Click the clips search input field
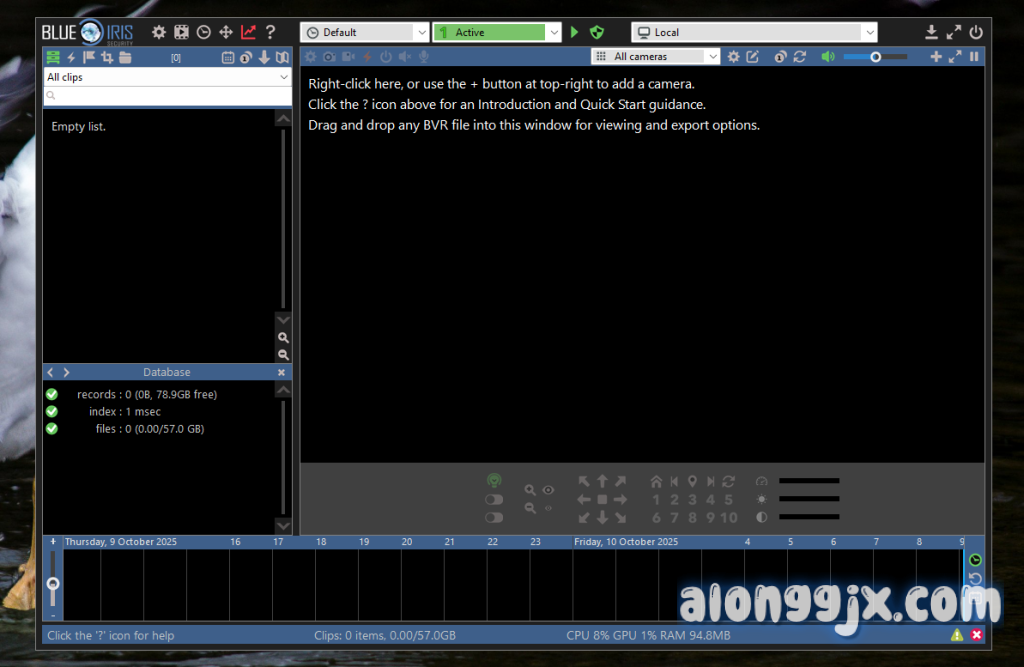The height and width of the screenshot is (667, 1024). 167,96
